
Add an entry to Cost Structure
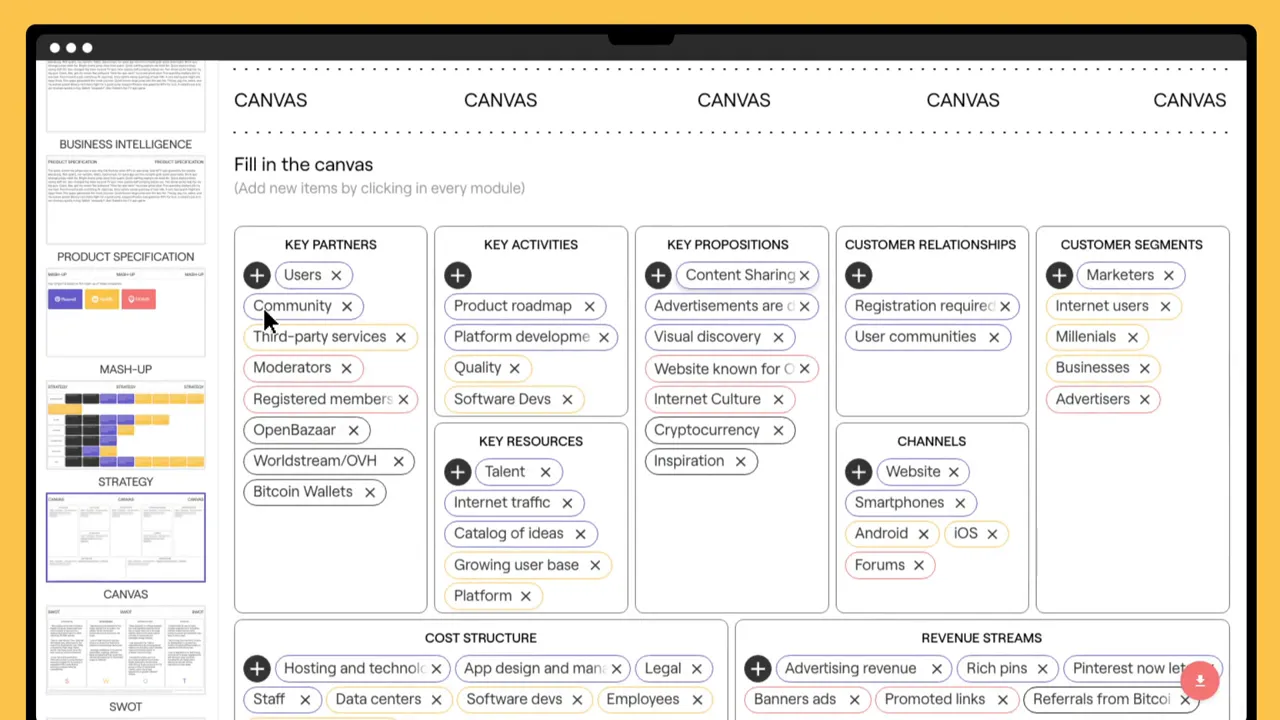(x=256, y=668)
